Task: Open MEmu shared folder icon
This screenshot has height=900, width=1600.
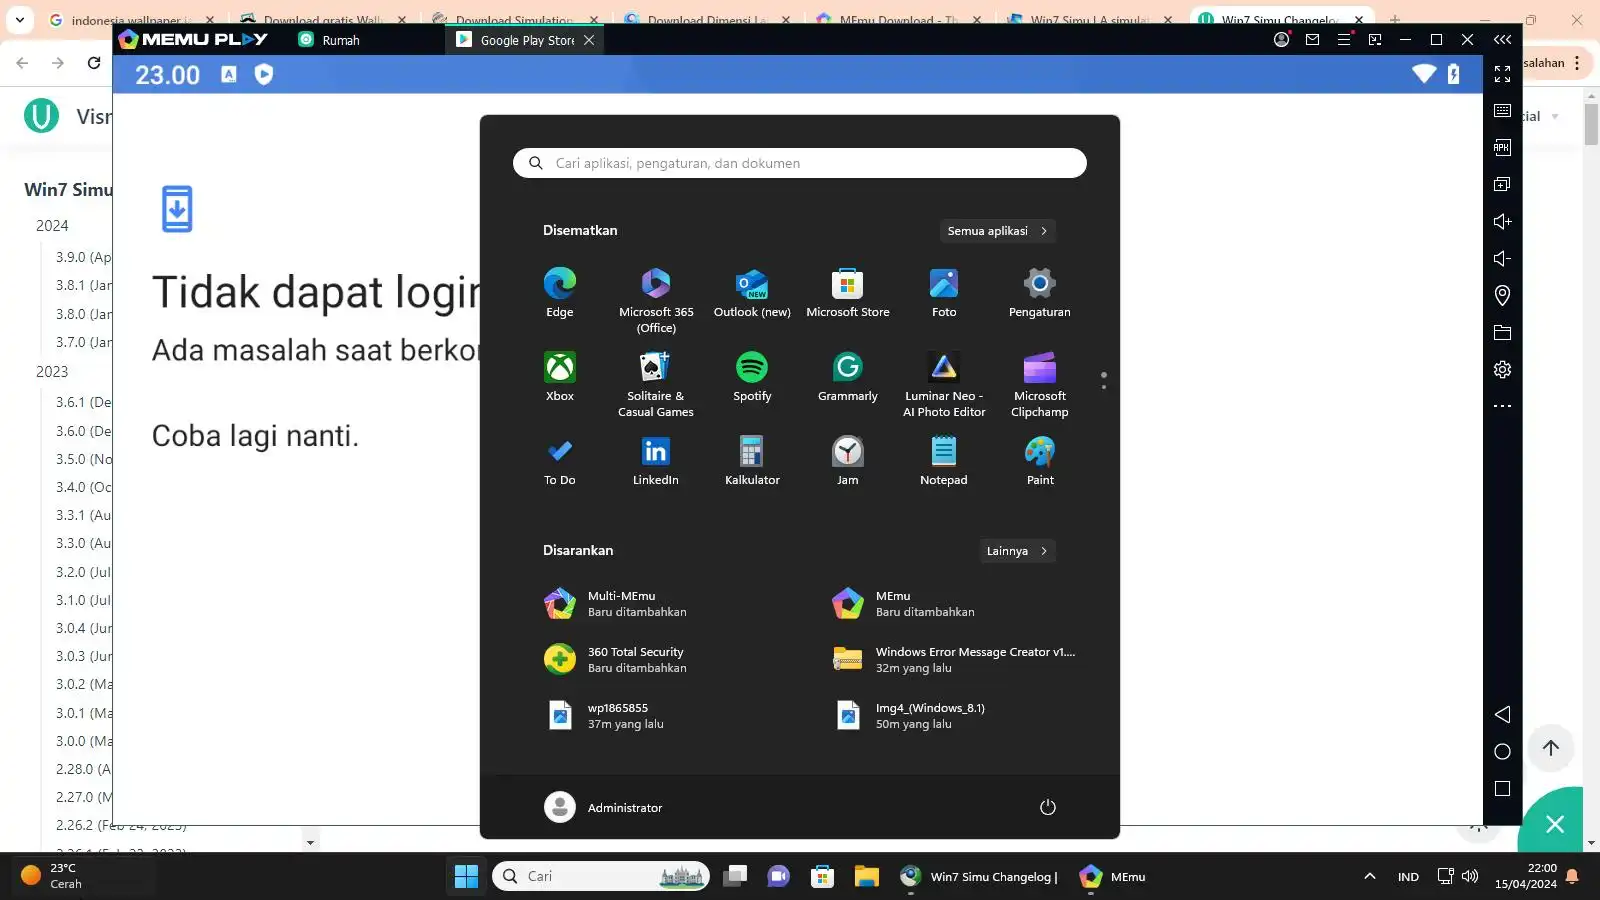Action: tap(1502, 332)
